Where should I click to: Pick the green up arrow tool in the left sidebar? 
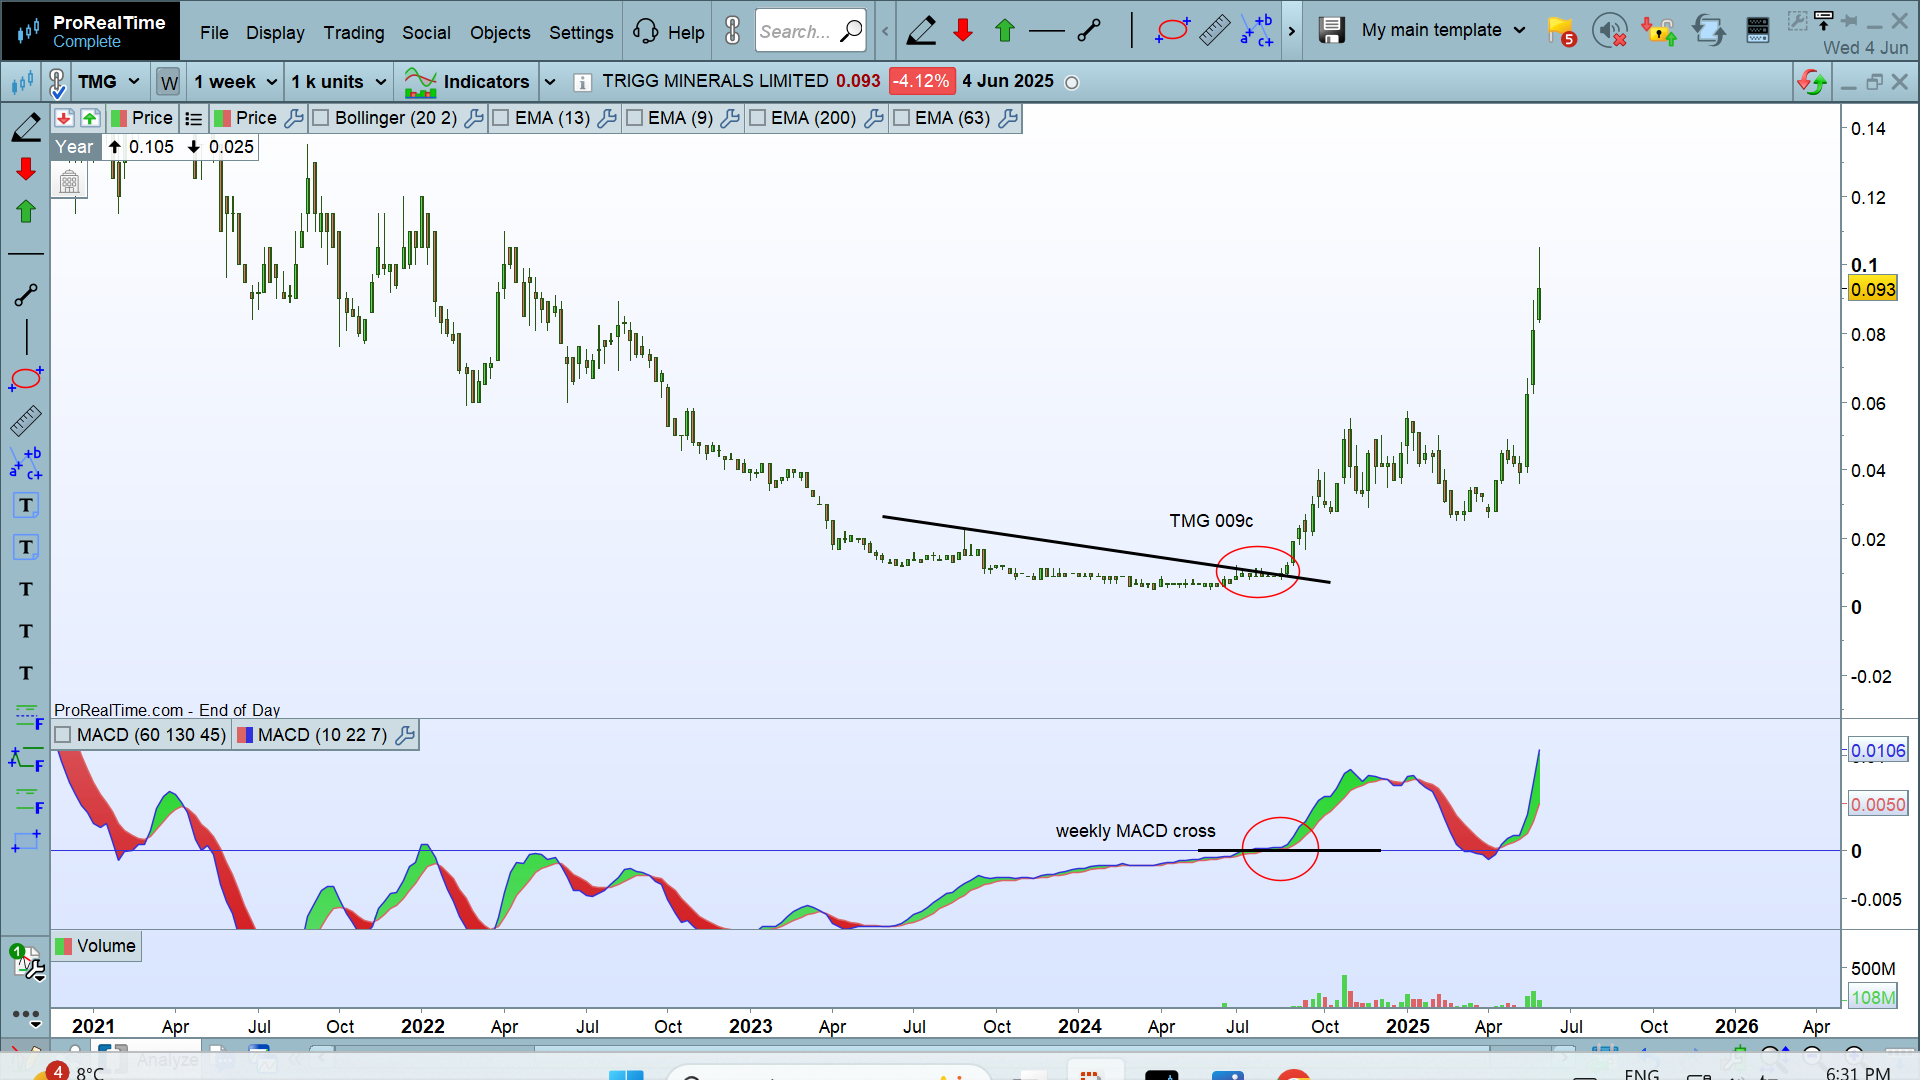(x=26, y=211)
